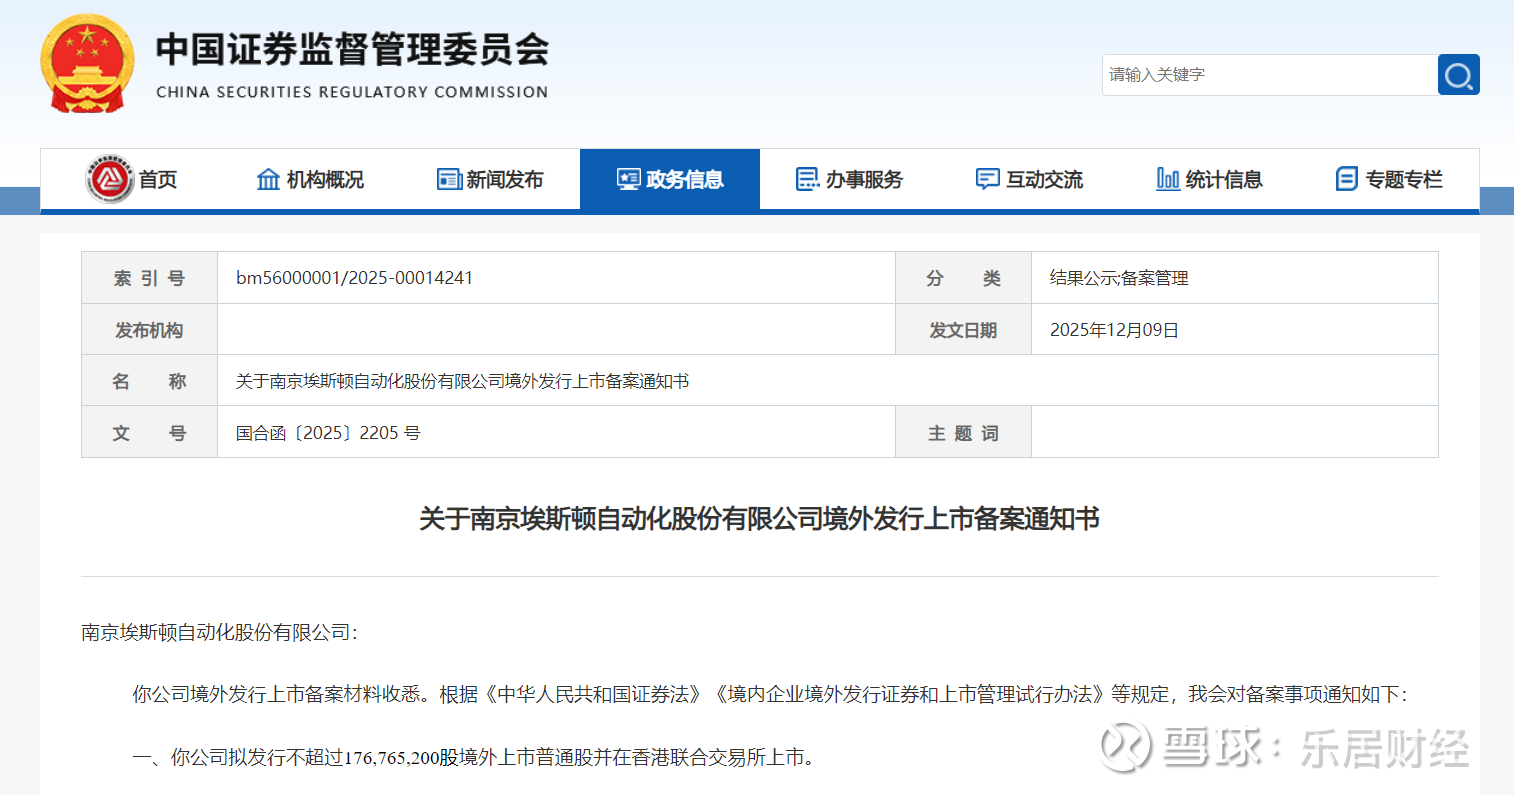
Task: Click the 文号 label cell
Action: 149,433
